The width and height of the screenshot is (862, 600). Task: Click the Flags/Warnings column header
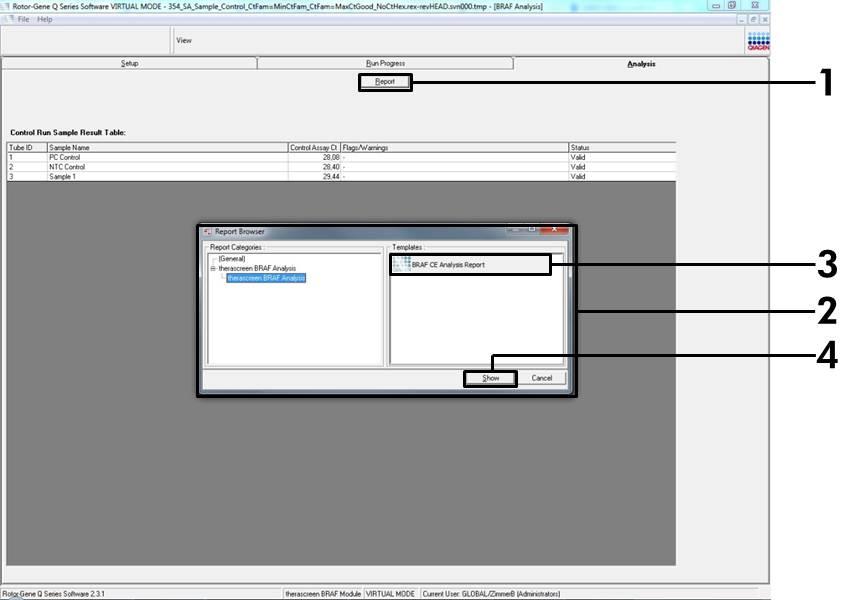[455, 147]
